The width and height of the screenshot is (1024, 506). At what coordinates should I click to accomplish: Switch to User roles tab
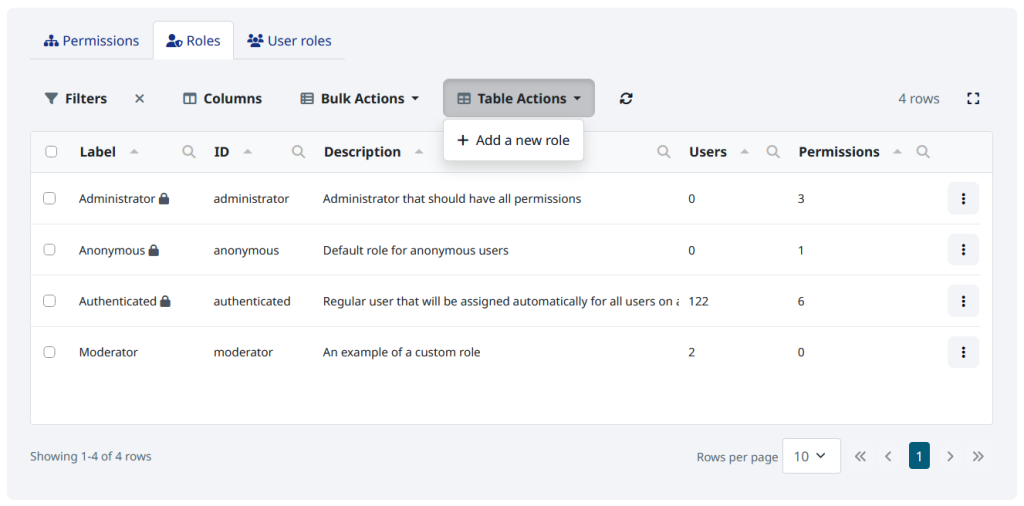pyautogui.click(x=289, y=40)
